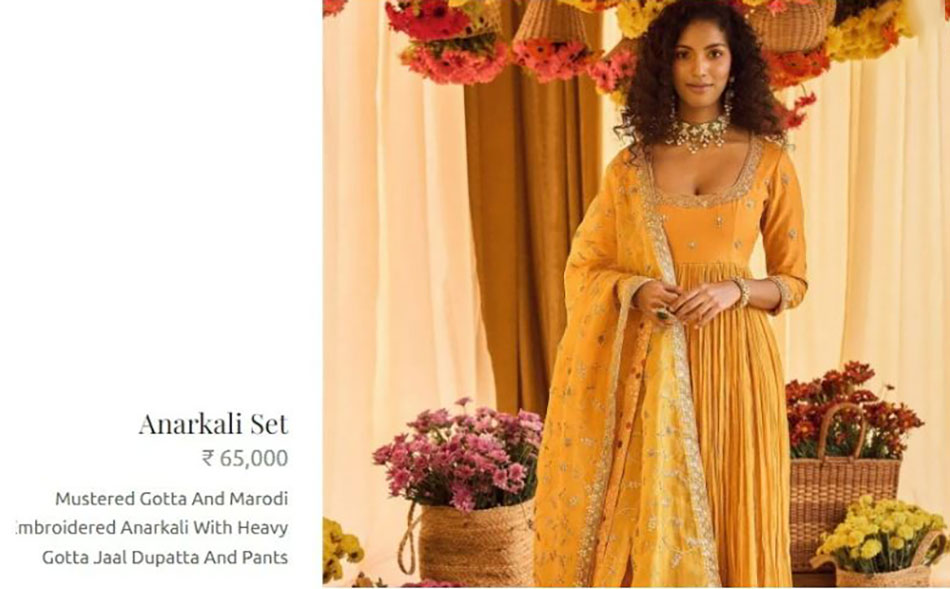Click the Gotta Jaal Dupatta And Pants line

point(165,557)
